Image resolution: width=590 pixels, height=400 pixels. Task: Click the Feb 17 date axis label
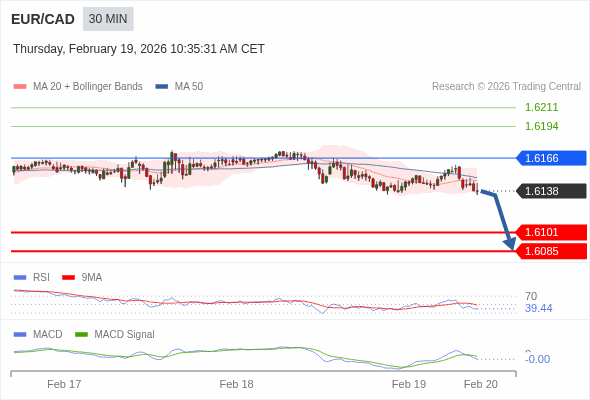(64, 384)
